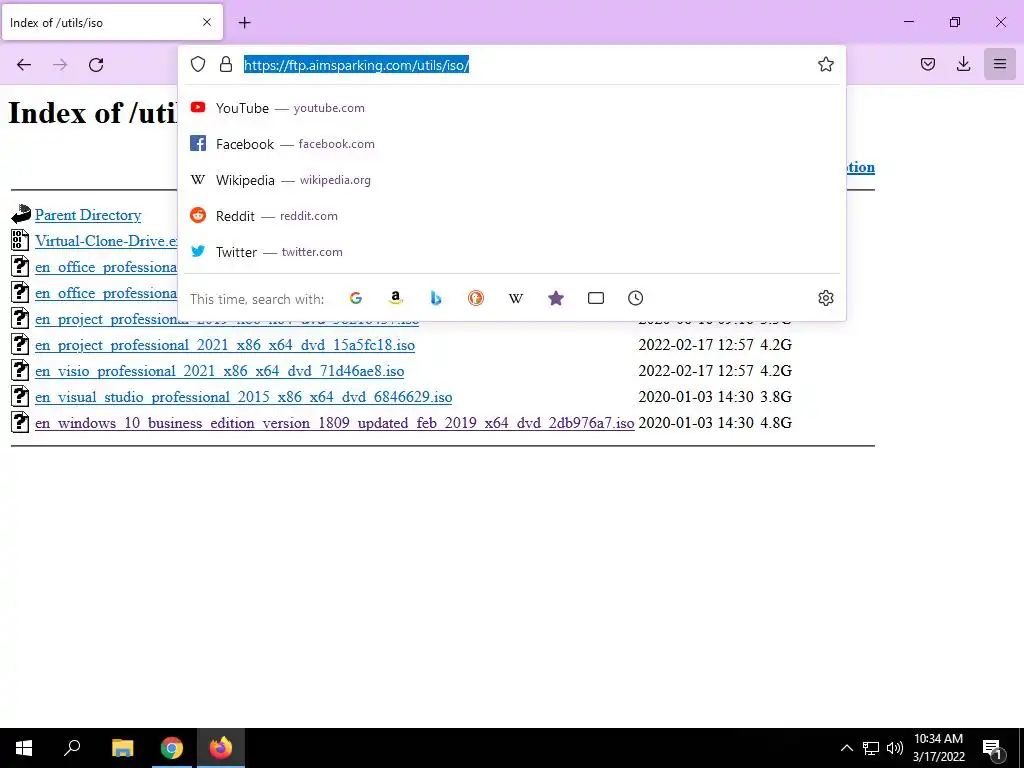Click Parent Directory back-arrow icon
Image resolution: width=1024 pixels, height=768 pixels.
(21, 214)
